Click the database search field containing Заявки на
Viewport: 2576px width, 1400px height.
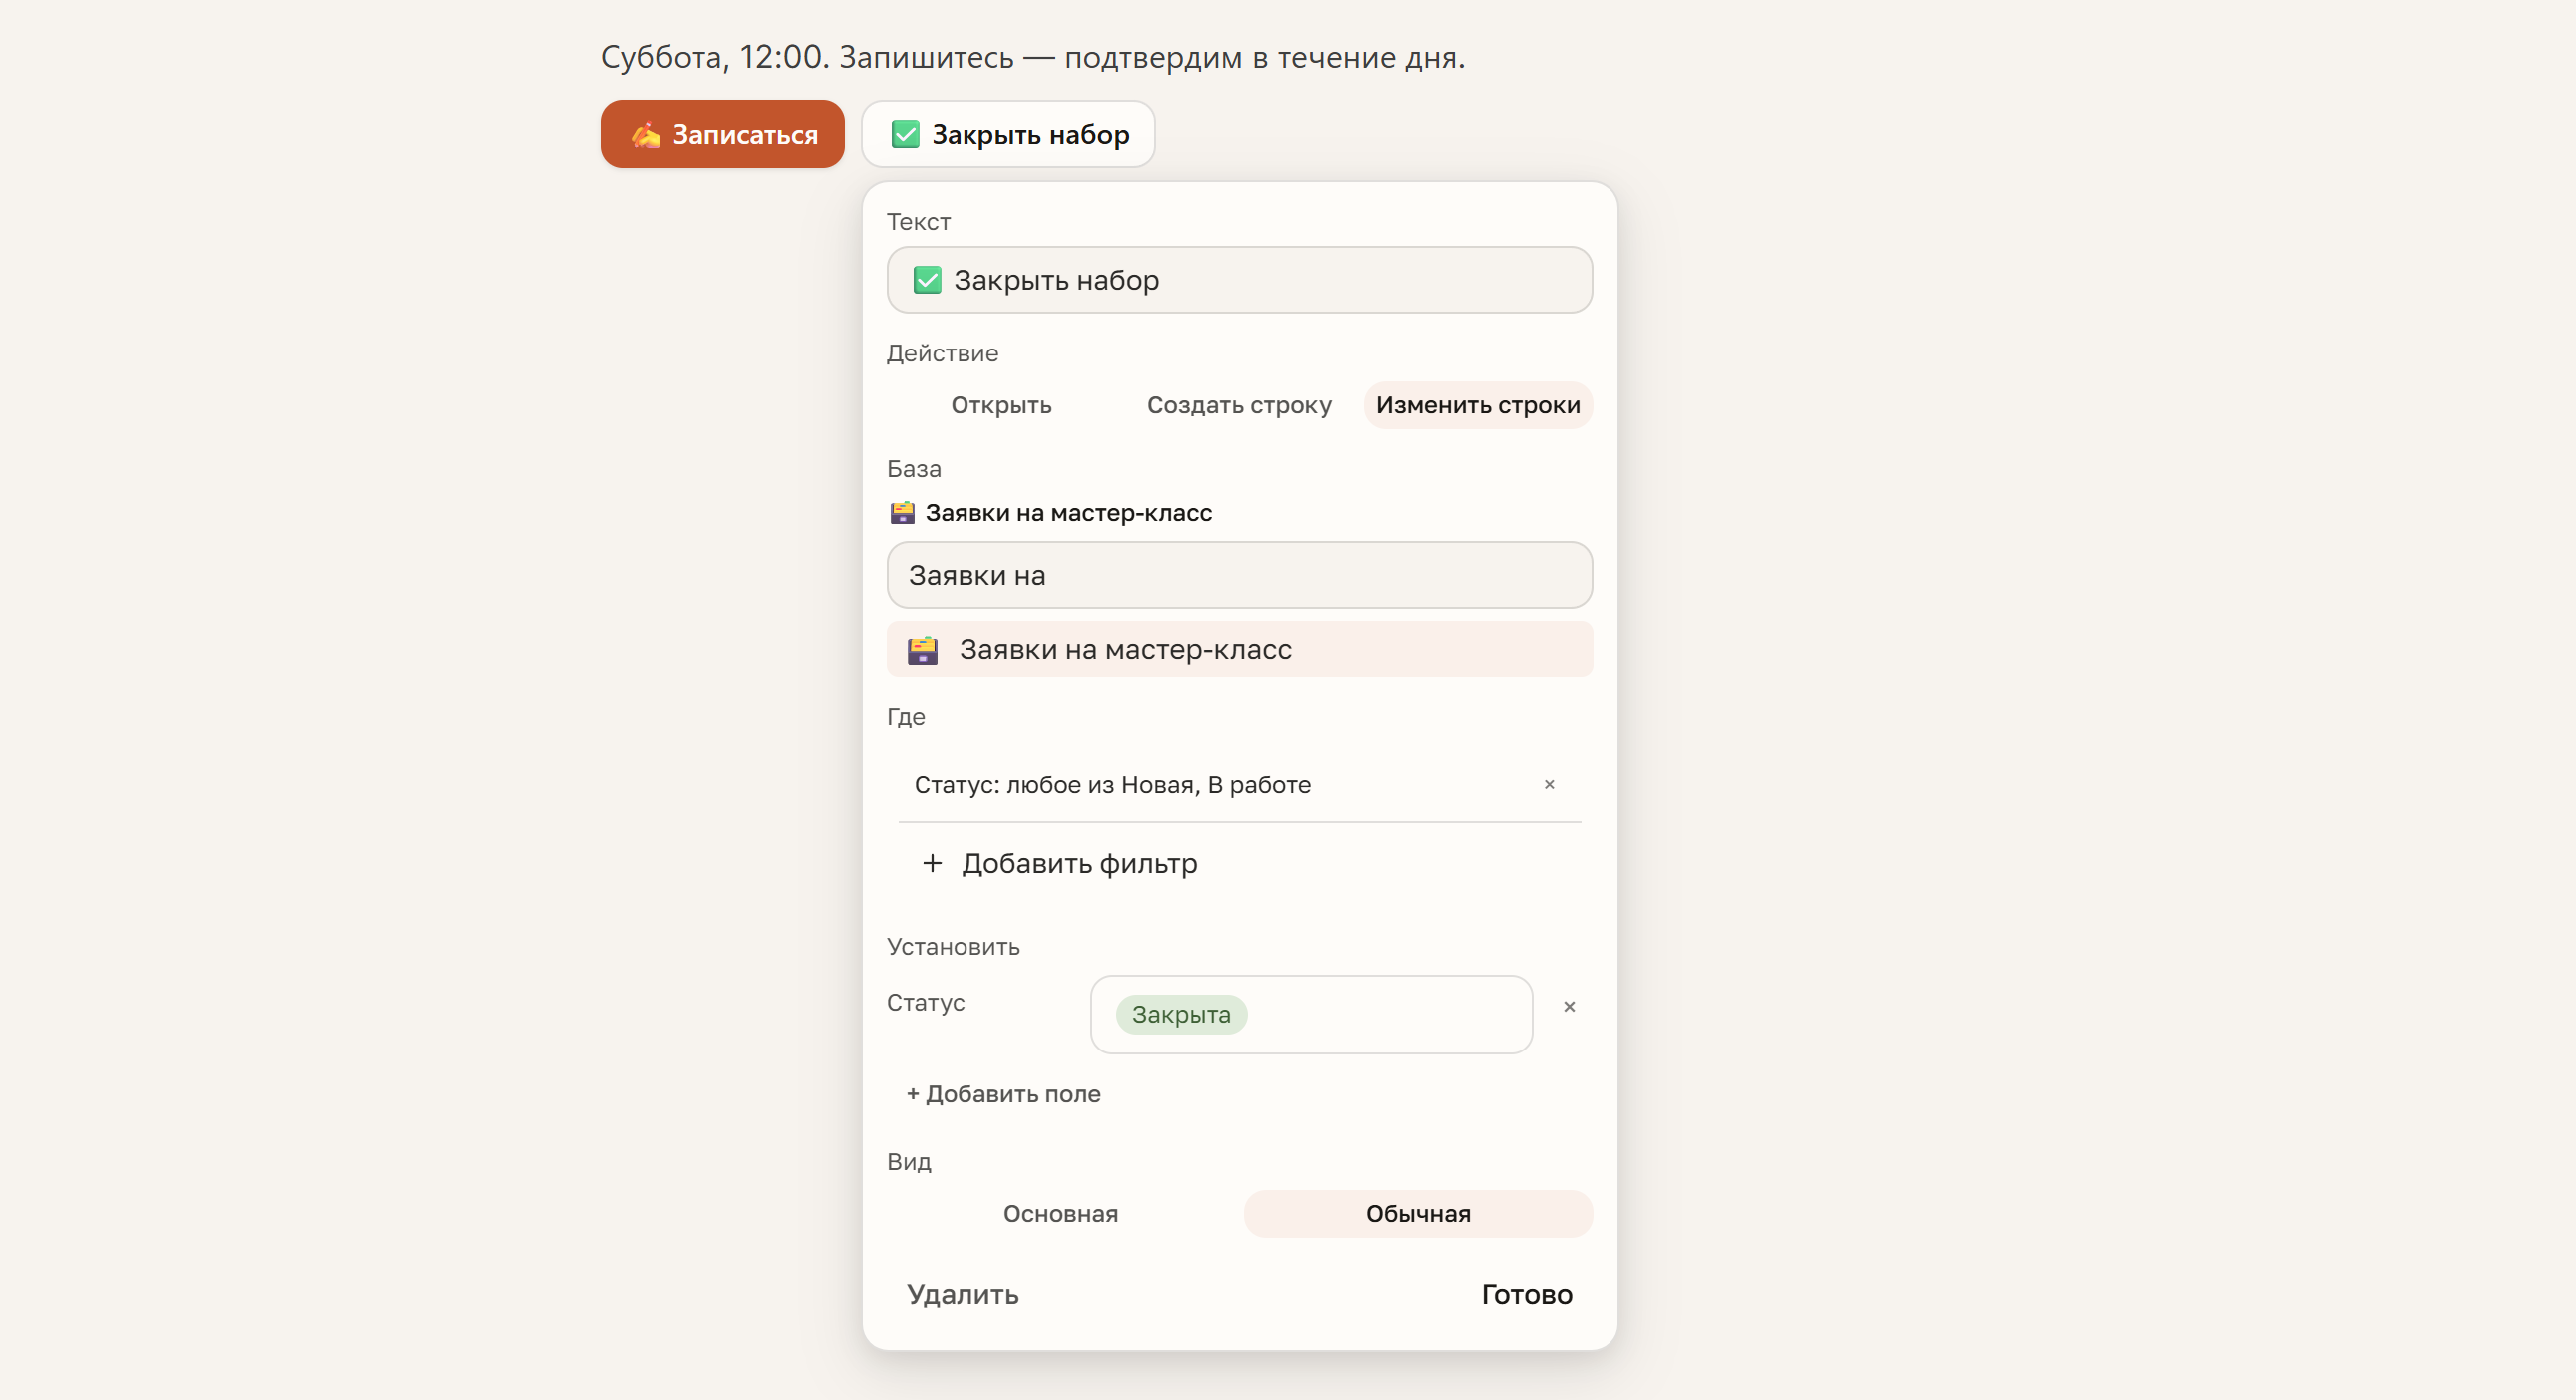point(1239,576)
